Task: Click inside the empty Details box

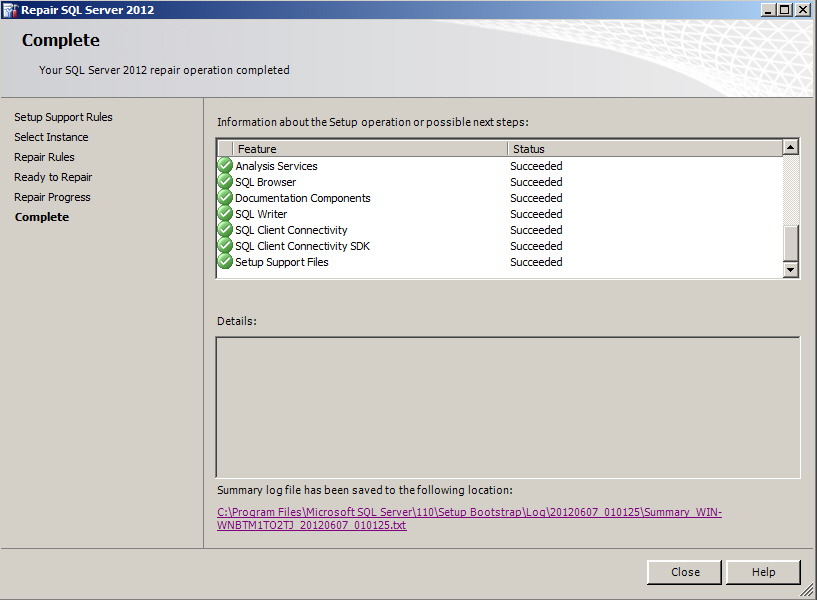Action: [x=508, y=407]
